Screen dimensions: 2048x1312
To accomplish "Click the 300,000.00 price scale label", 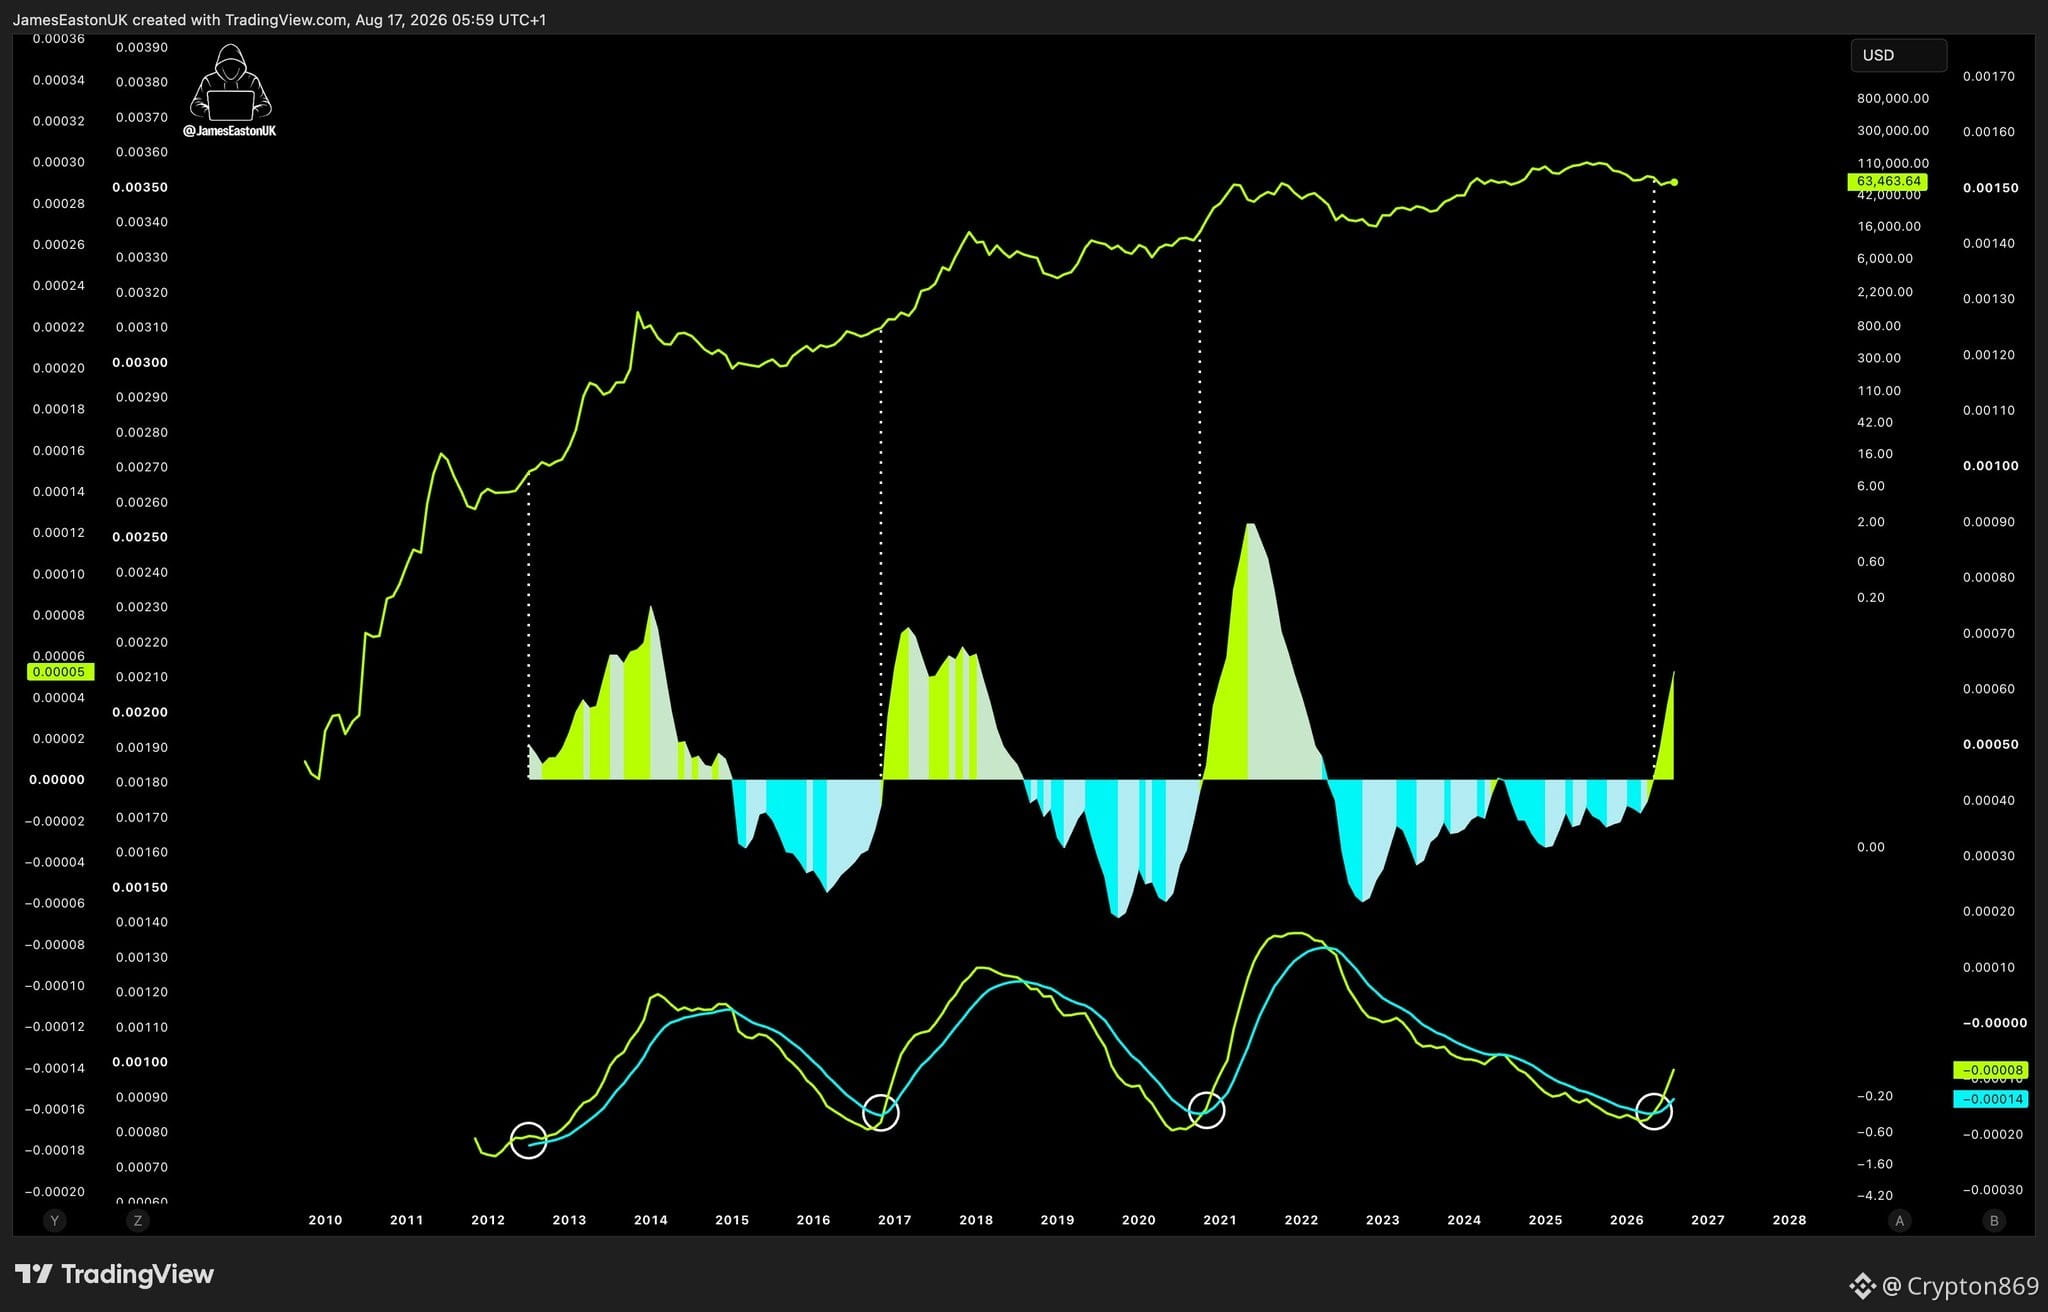I will click(x=1893, y=130).
